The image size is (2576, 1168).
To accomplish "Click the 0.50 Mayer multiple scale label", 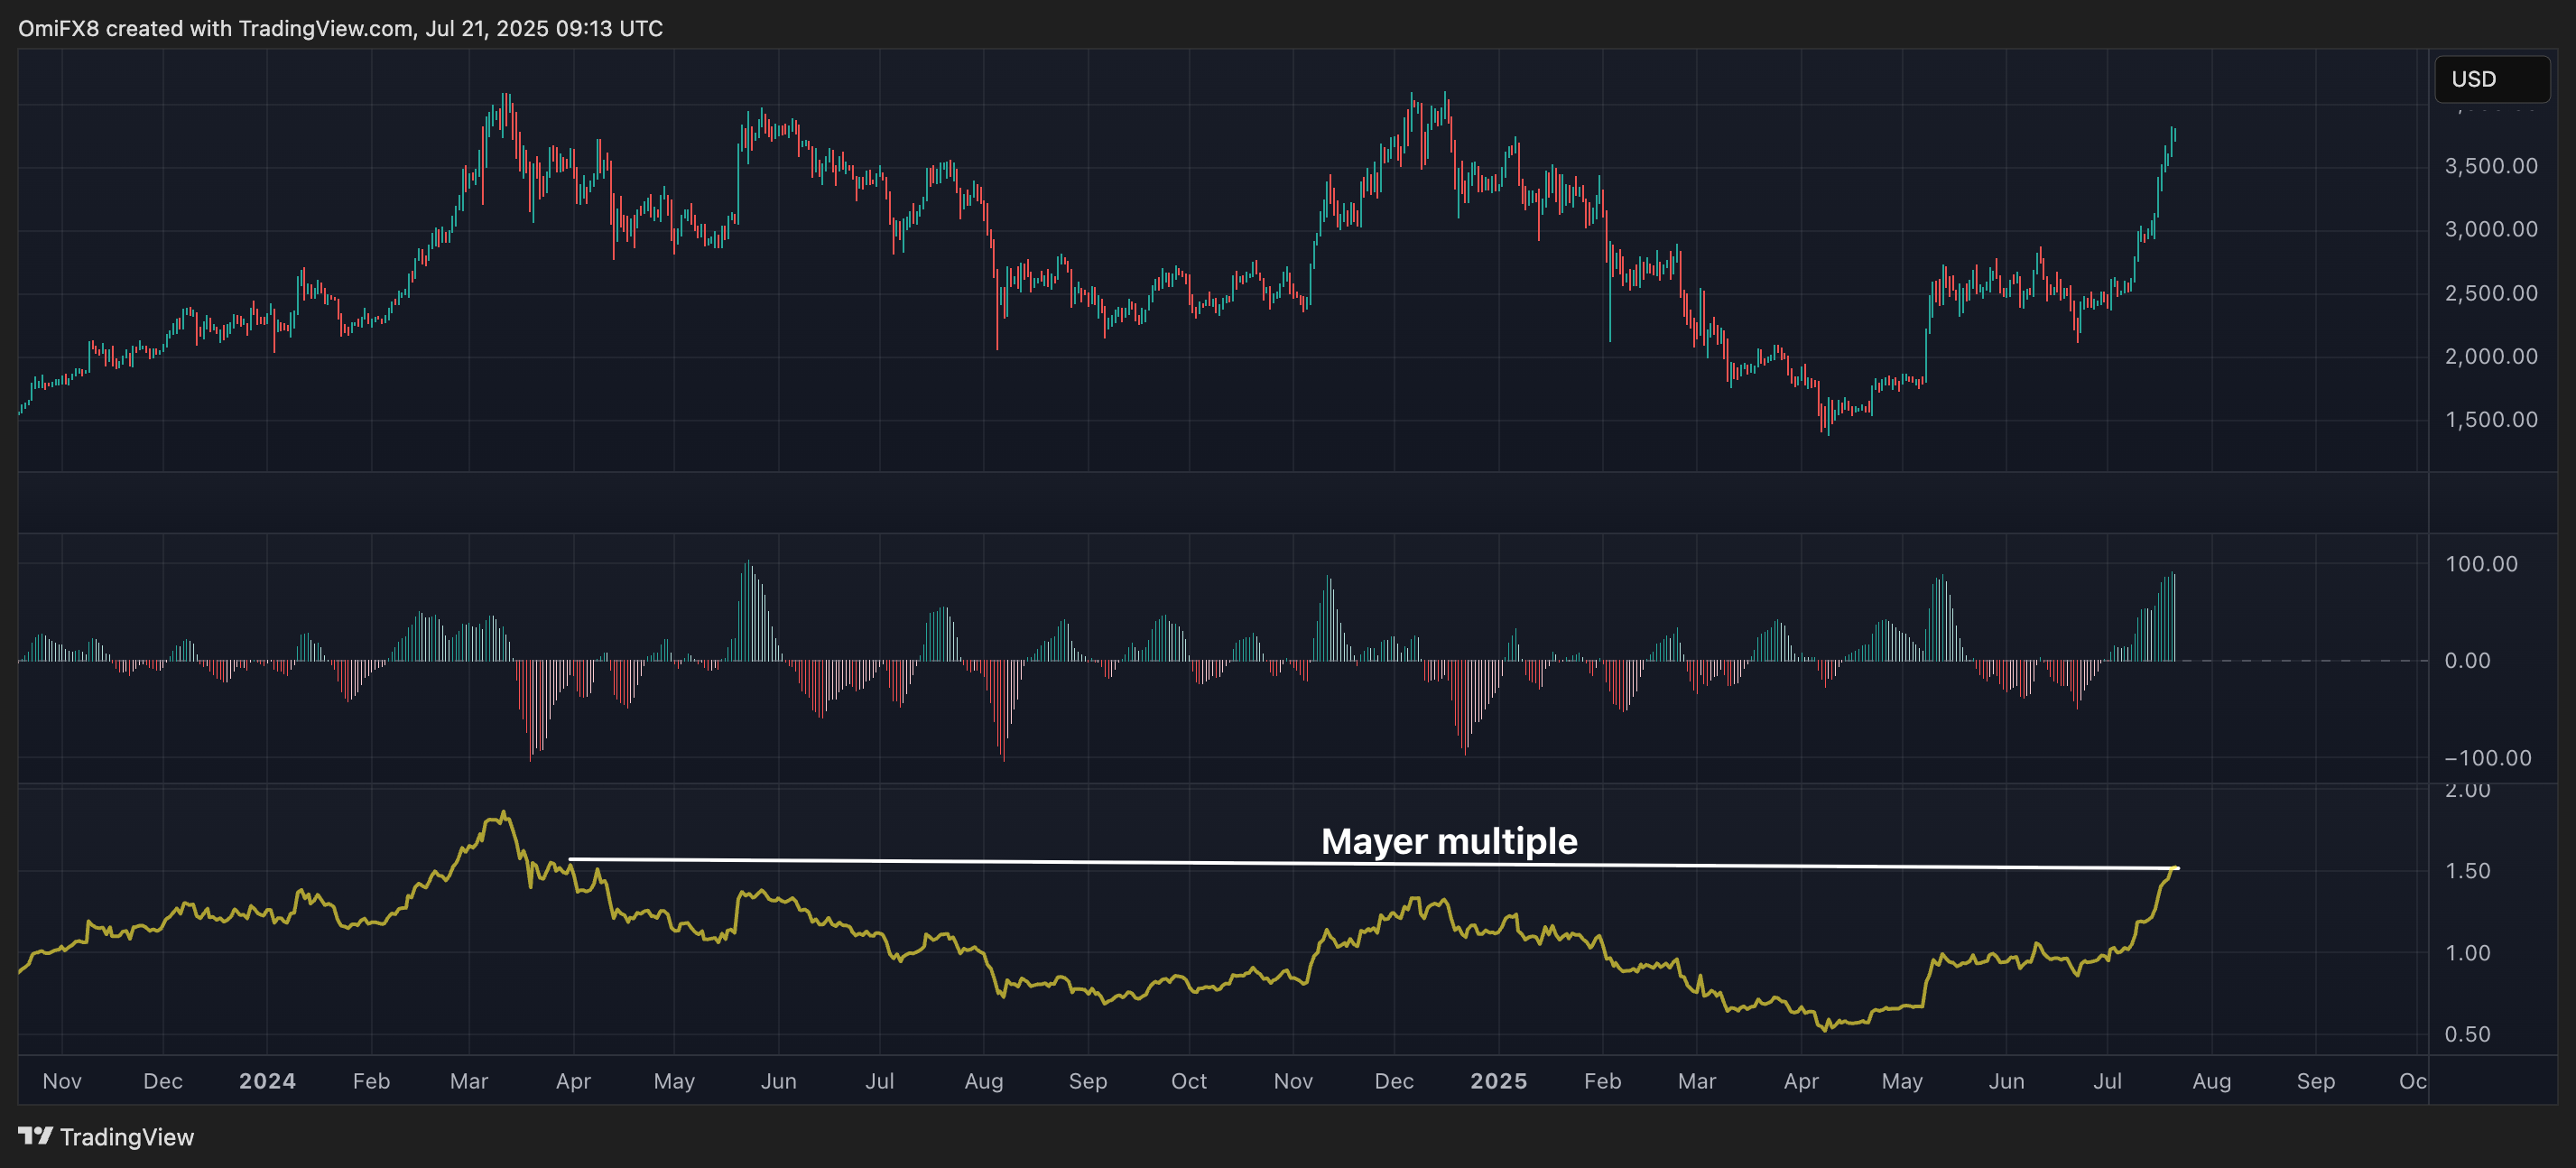I will (x=2467, y=1035).
